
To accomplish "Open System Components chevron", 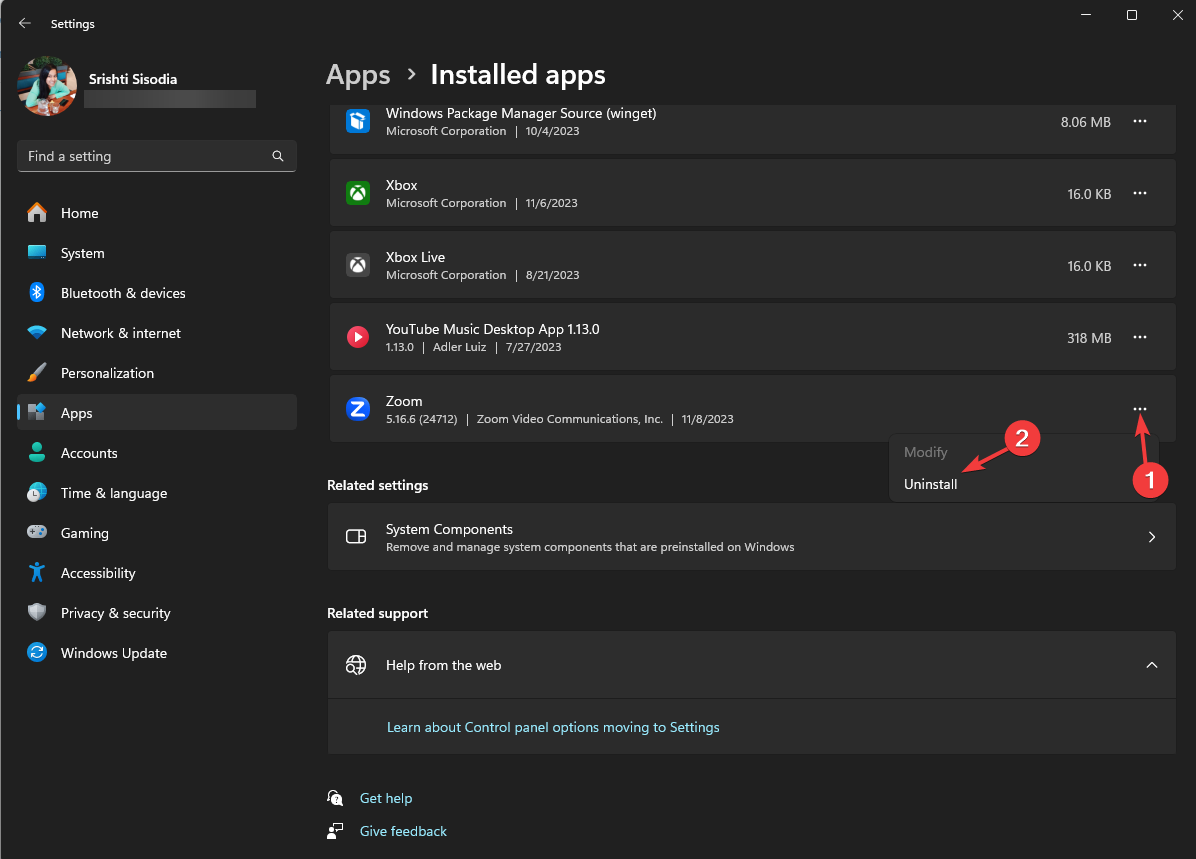I will point(1152,537).
